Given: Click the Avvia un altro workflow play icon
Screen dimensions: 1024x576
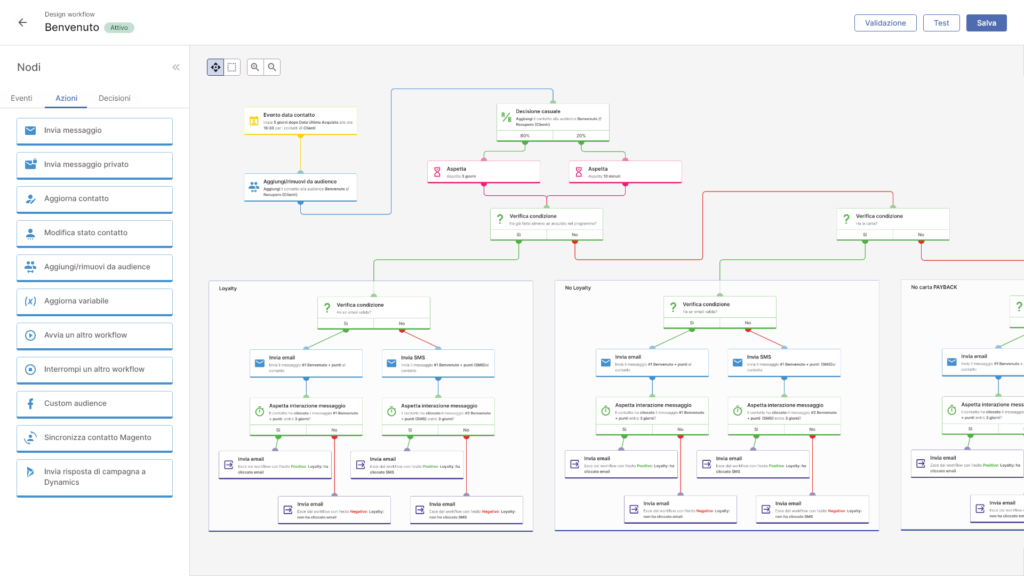Looking at the screenshot, I should [x=30, y=335].
